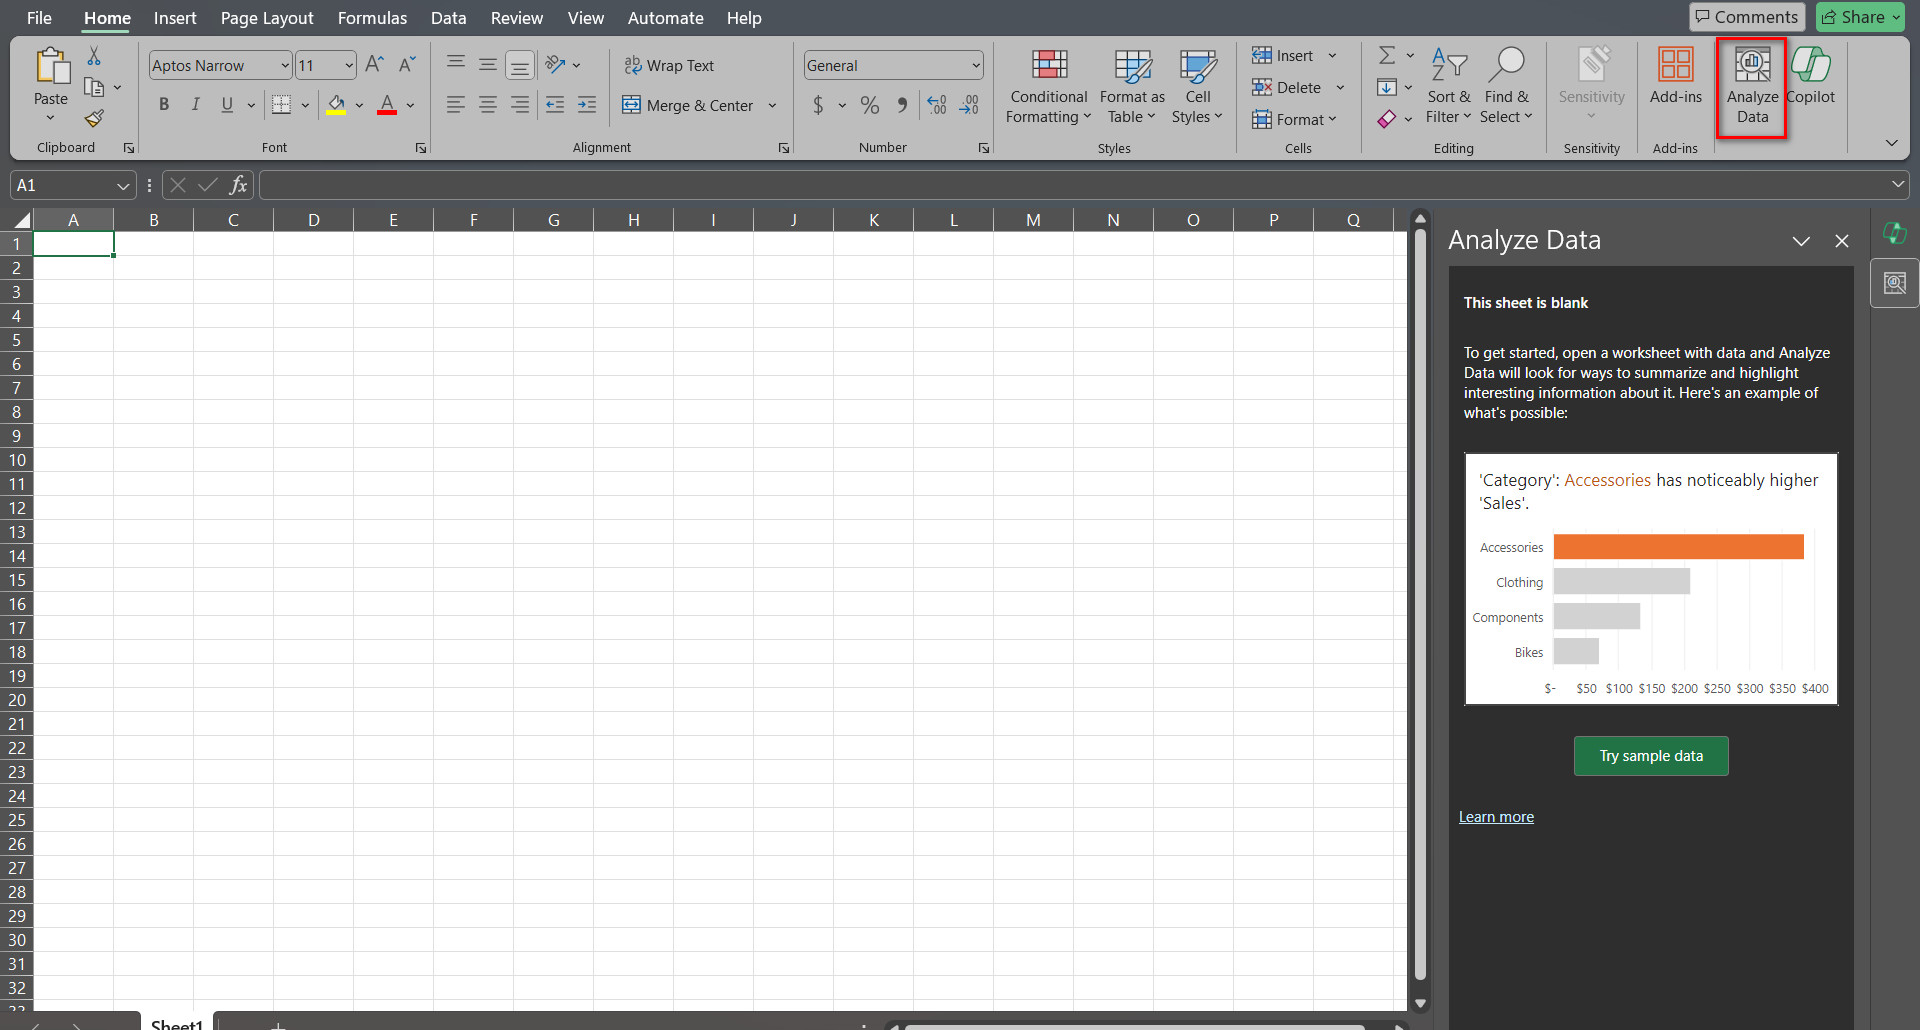Expand the General number format dropdown
Viewport: 1920px width, 1030px height.
[975, 66]
